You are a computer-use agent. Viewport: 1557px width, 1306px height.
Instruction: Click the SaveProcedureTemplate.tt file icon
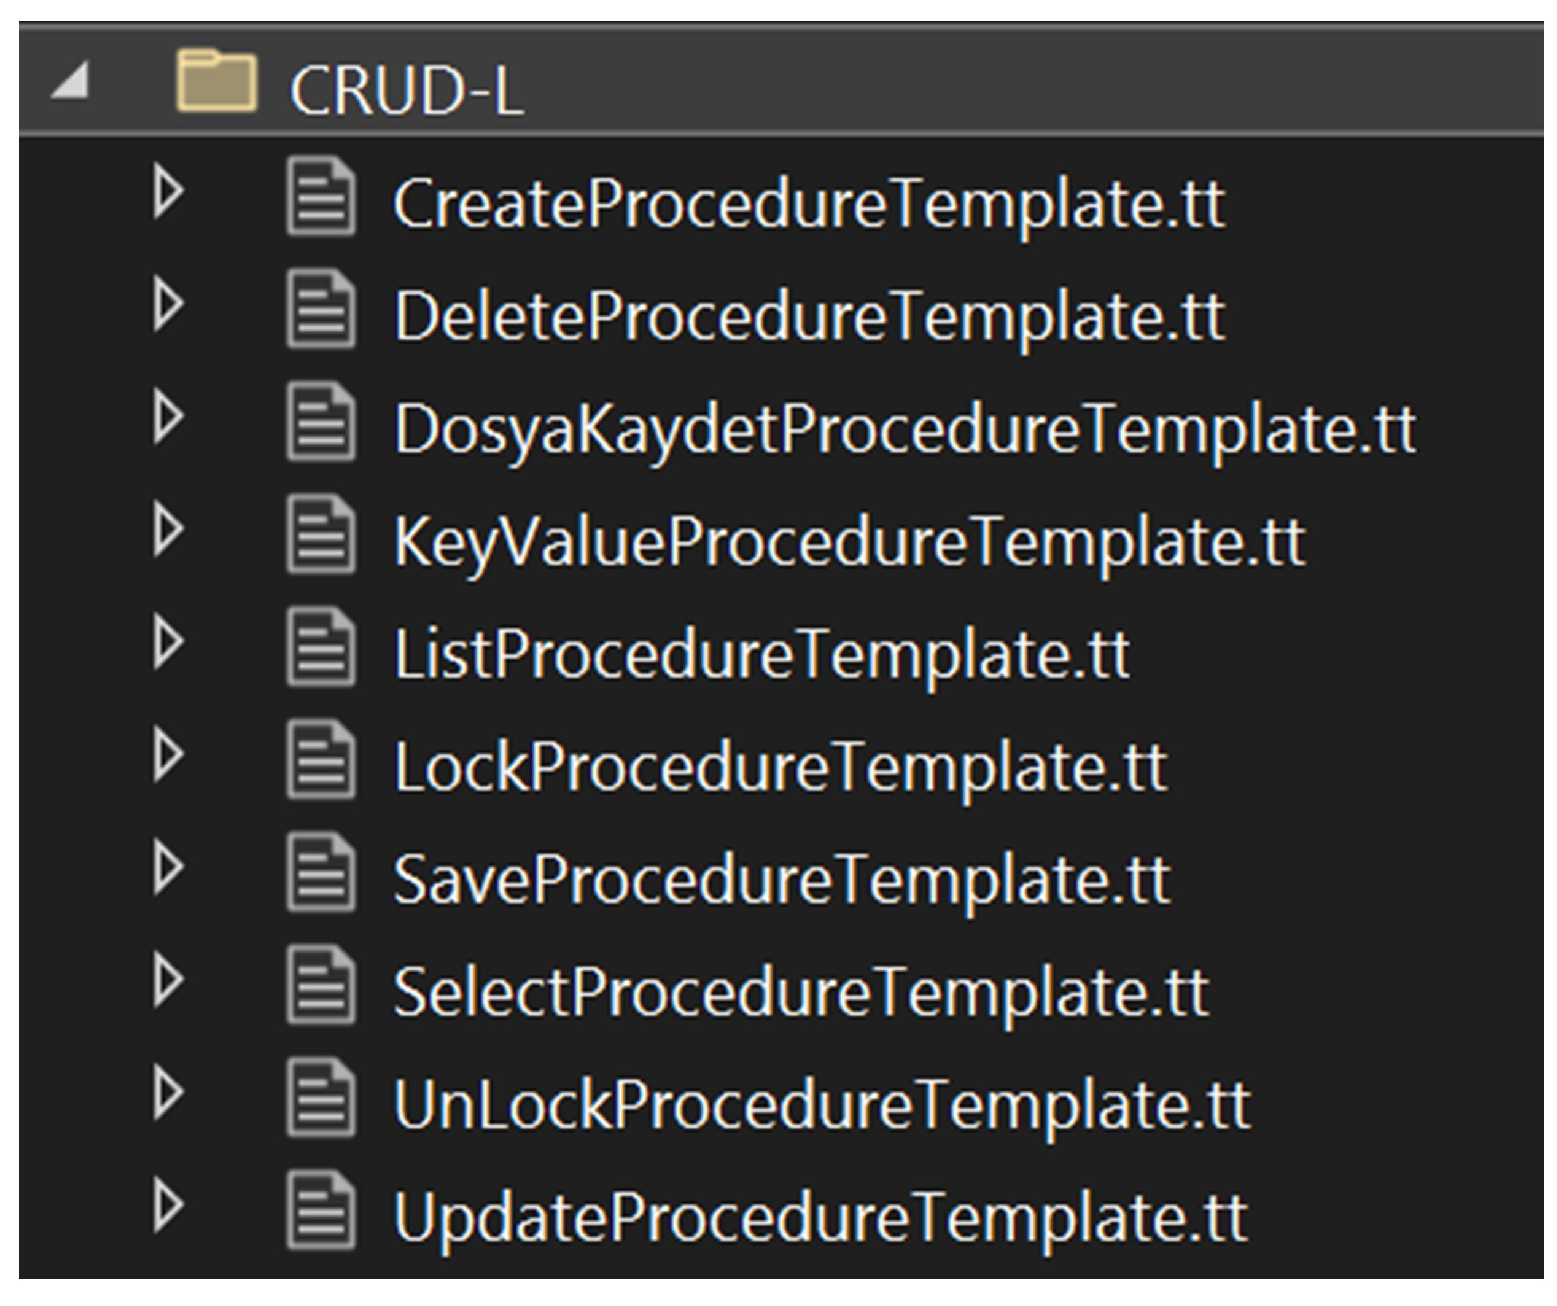point(321,874)
